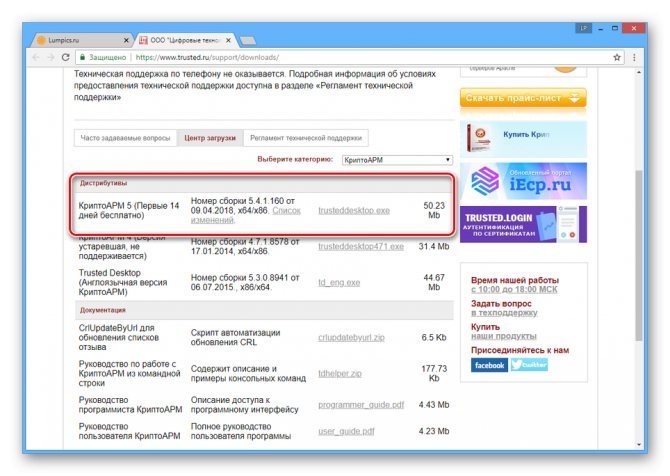Close the ООО Цифровые технологии tab

pos(229,40)
